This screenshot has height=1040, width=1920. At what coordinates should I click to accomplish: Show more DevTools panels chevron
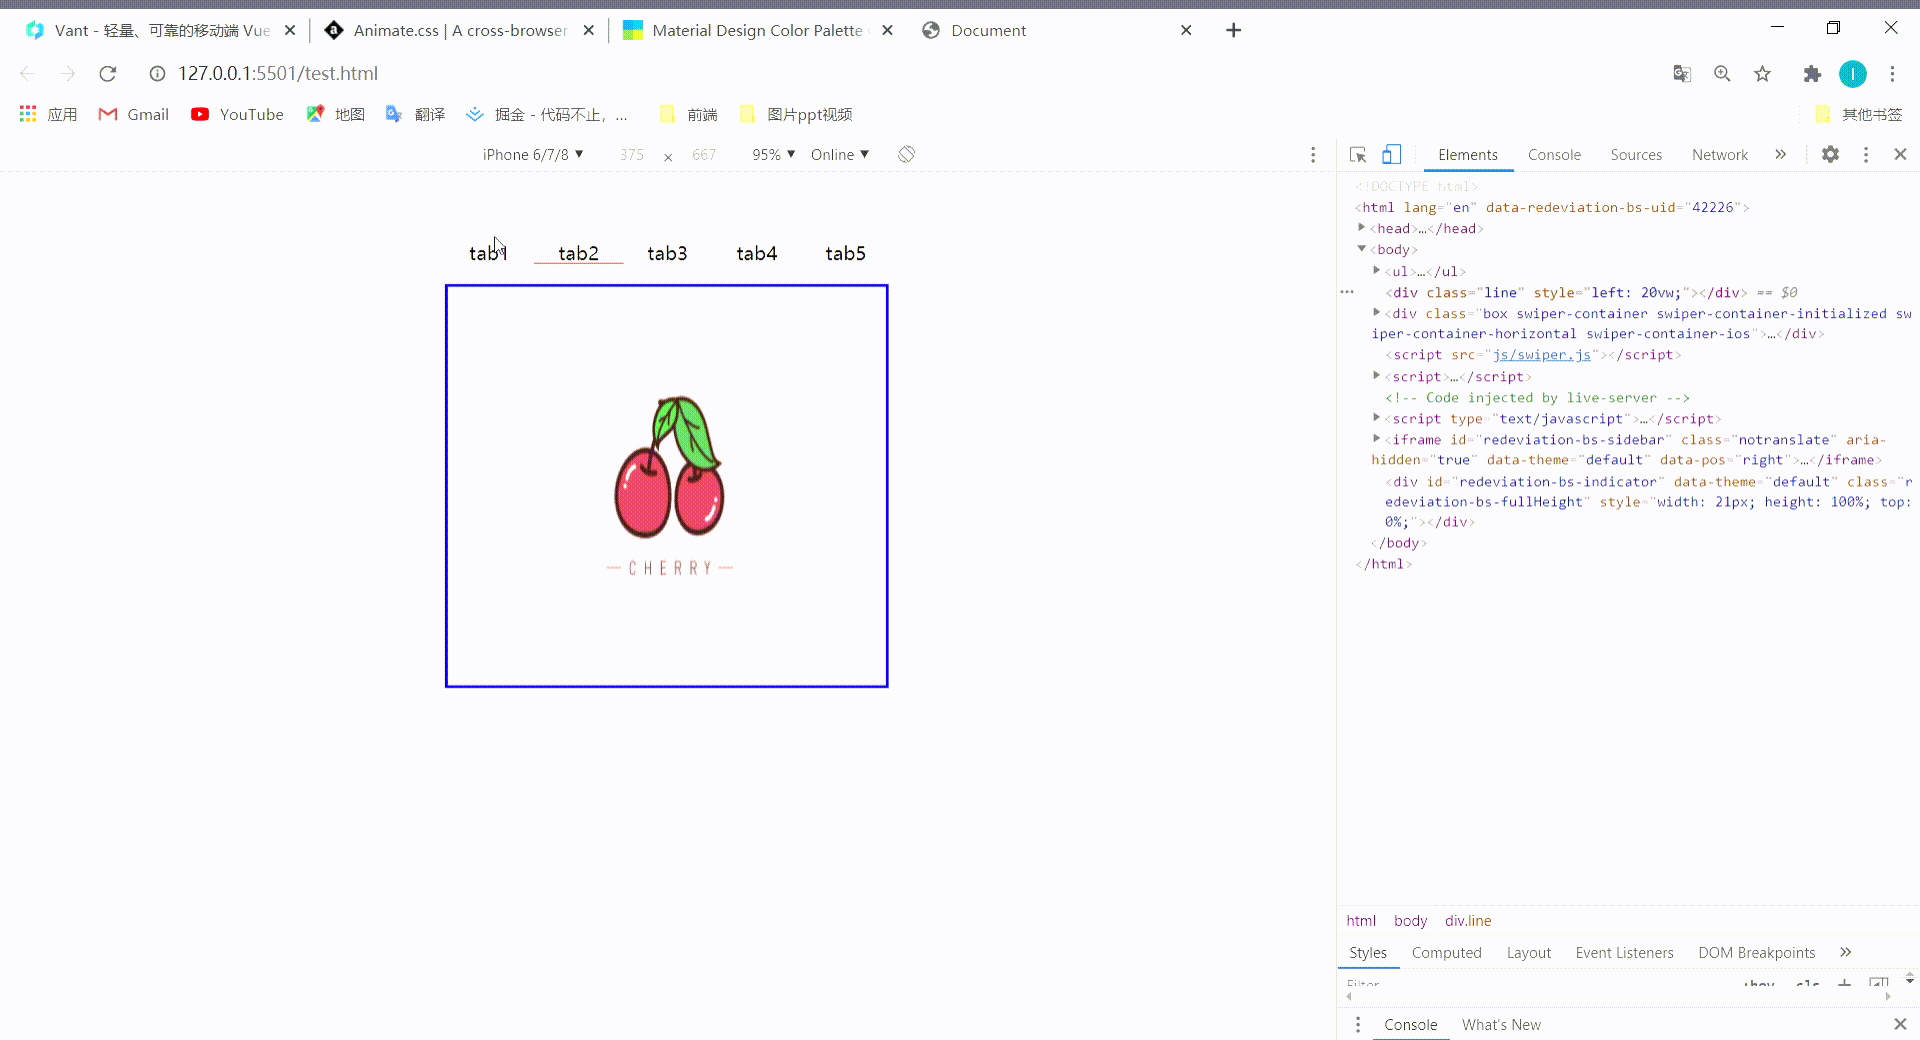point(1781,154)
